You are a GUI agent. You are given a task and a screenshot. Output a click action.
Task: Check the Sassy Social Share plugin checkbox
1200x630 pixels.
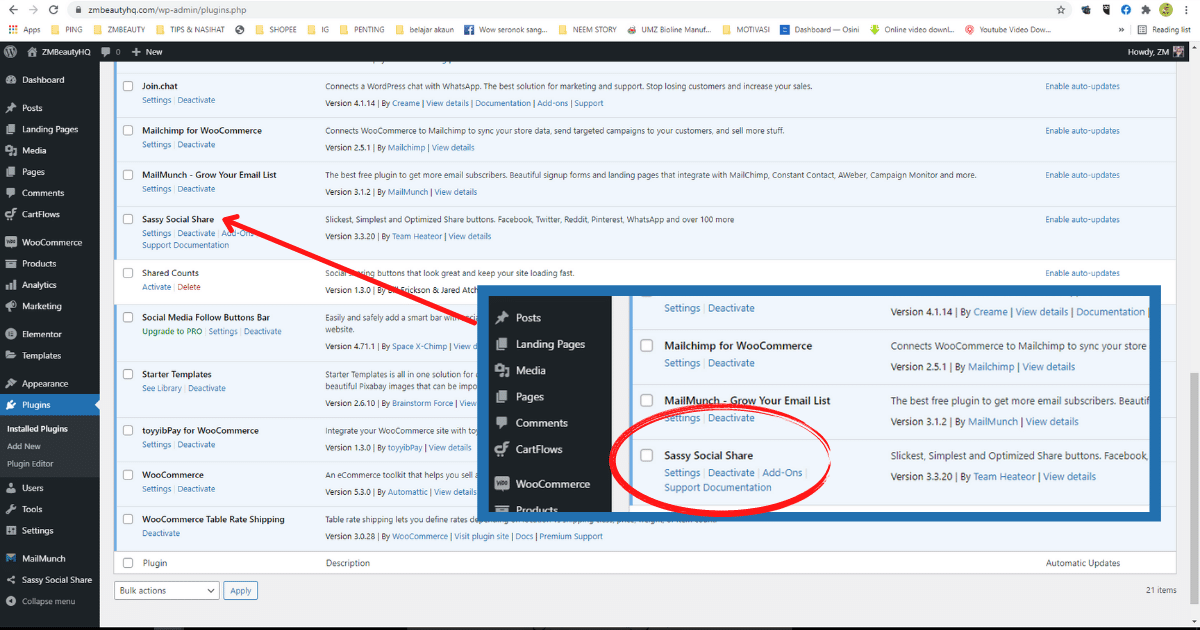[x=128, y=219]
